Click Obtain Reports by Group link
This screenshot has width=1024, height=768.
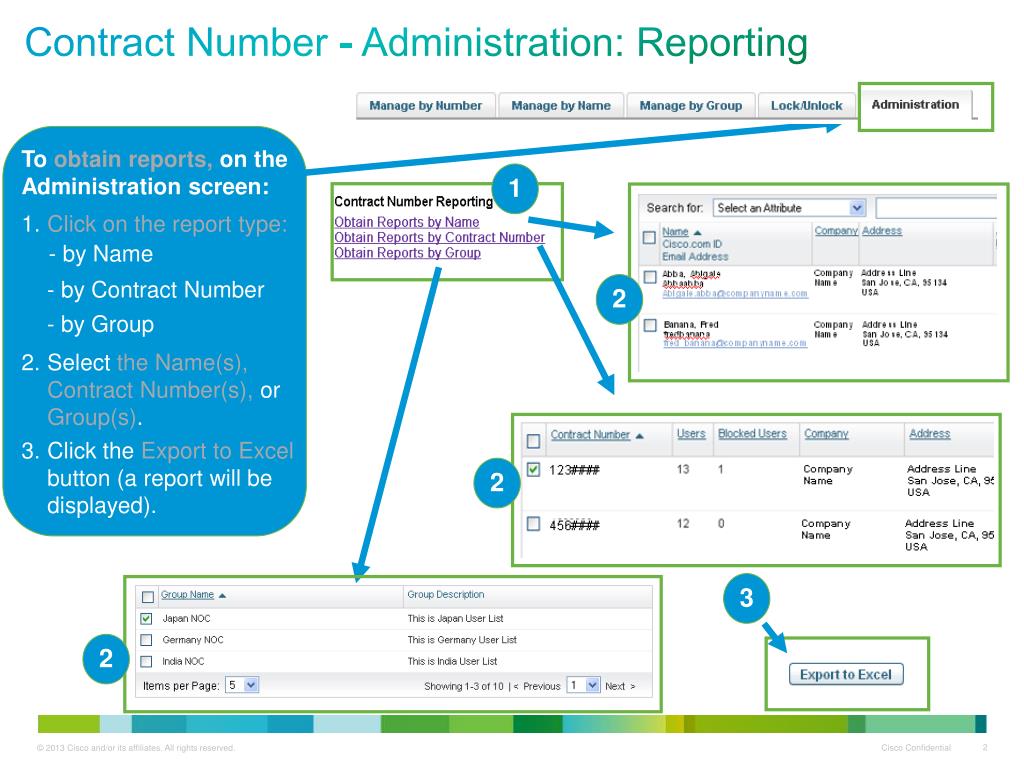408,253
